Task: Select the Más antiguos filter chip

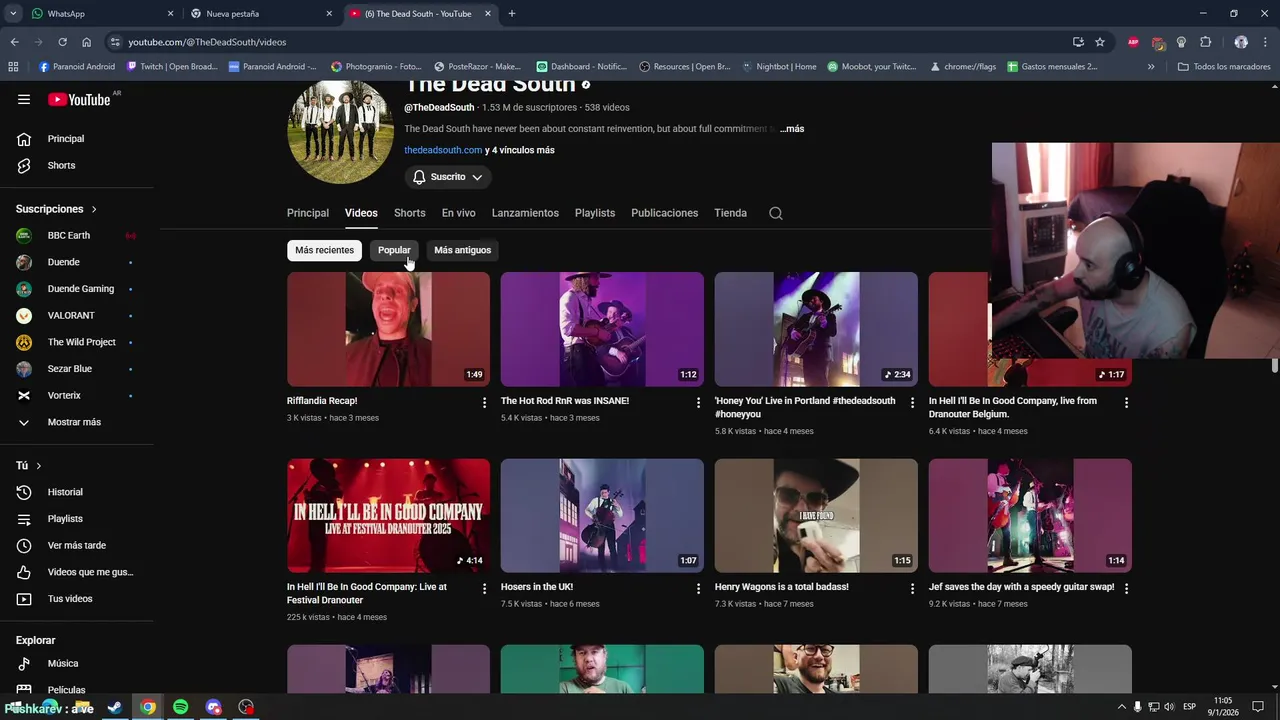Action: pos(462,250)
